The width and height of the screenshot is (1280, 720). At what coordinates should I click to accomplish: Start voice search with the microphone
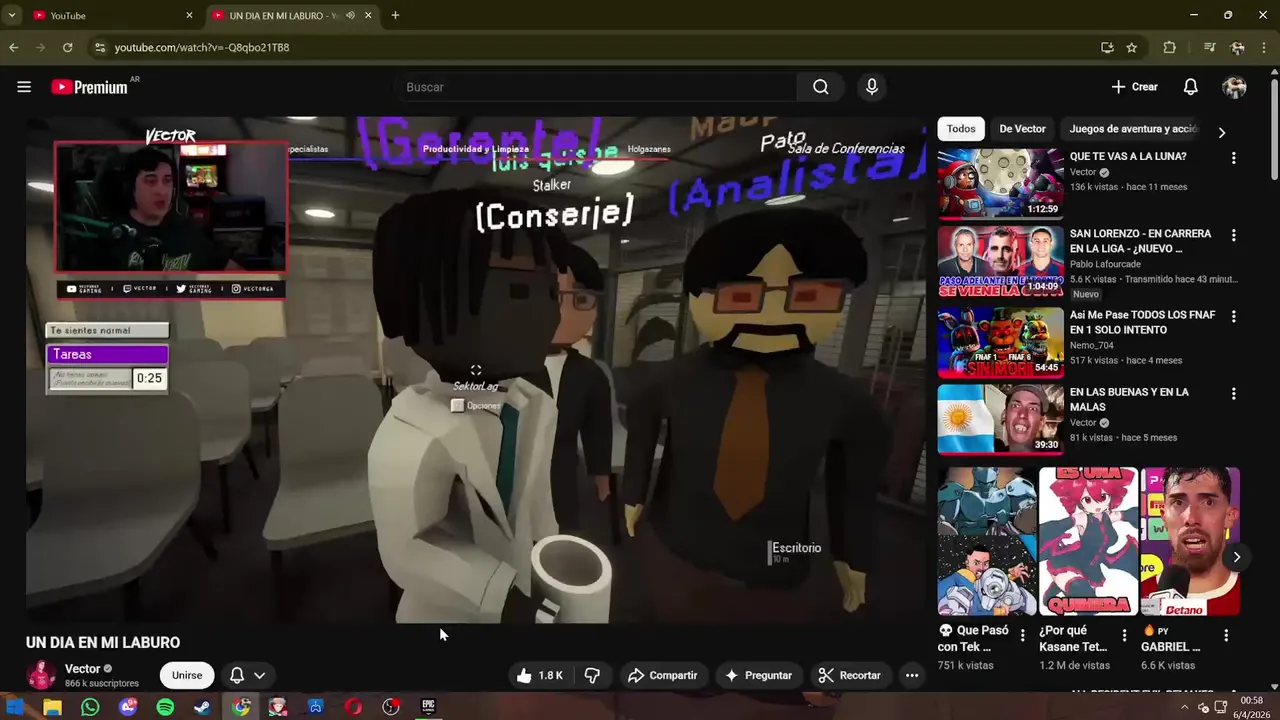pos(872,87)
